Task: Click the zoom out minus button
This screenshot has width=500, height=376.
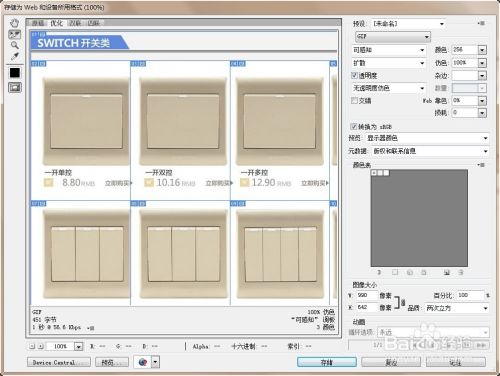Action: click(x=32, y=346)
